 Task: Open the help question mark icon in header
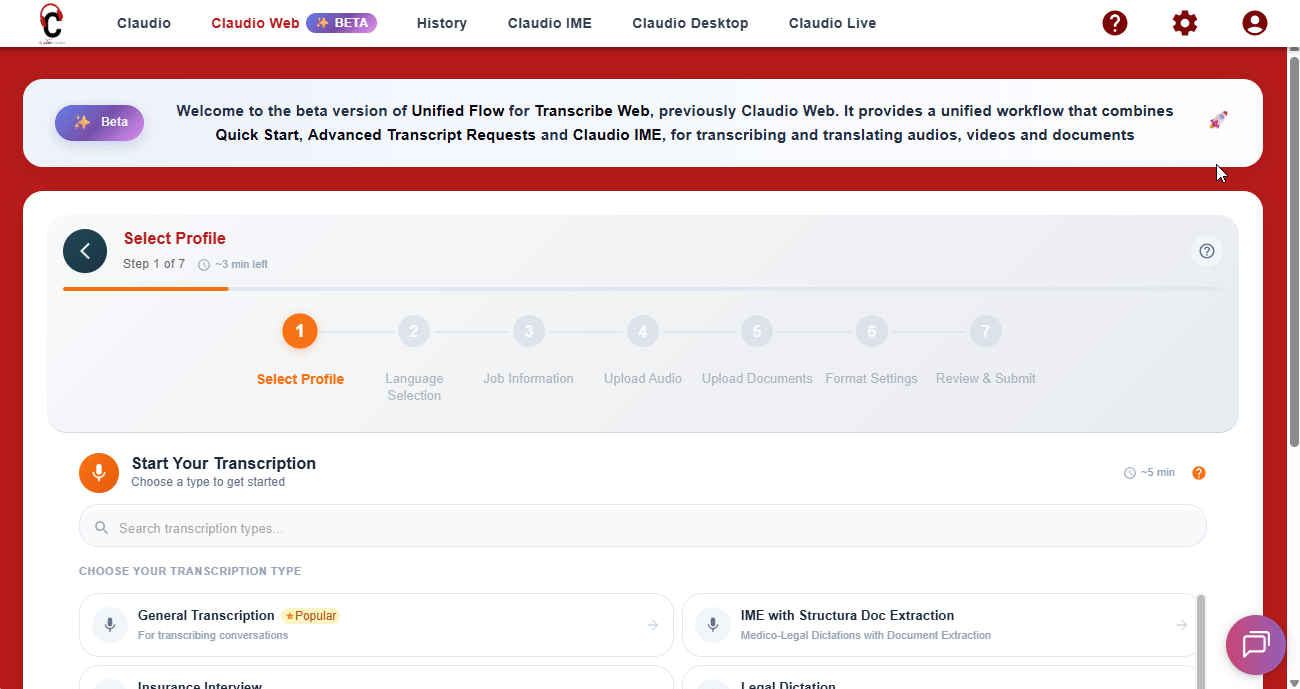(x=1114, y=23)
